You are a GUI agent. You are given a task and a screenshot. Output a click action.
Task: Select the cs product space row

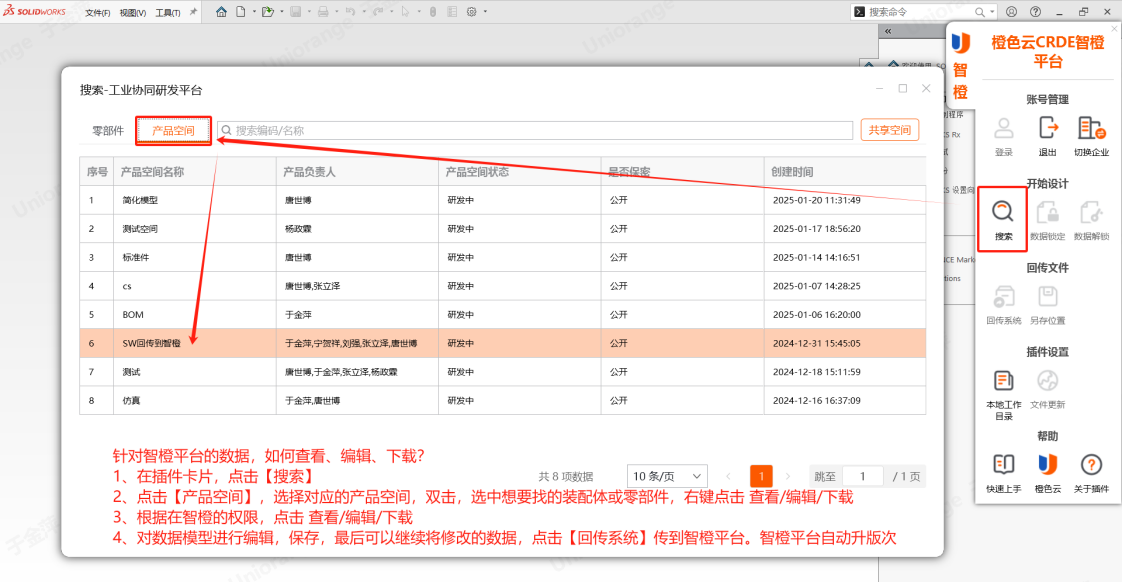point(502,286)
